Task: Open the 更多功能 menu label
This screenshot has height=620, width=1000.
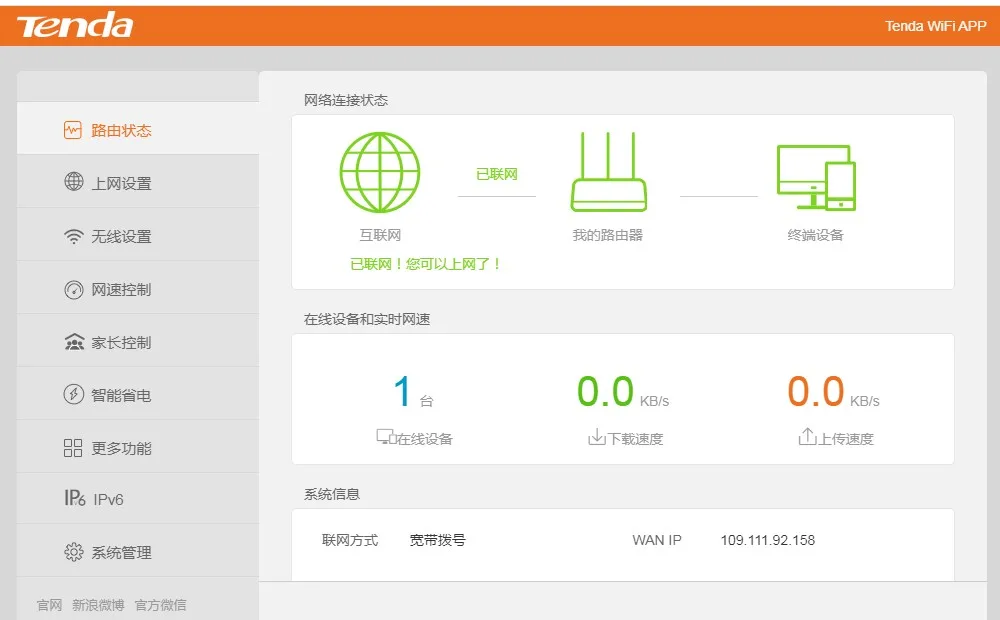Action: pos(121,448)
